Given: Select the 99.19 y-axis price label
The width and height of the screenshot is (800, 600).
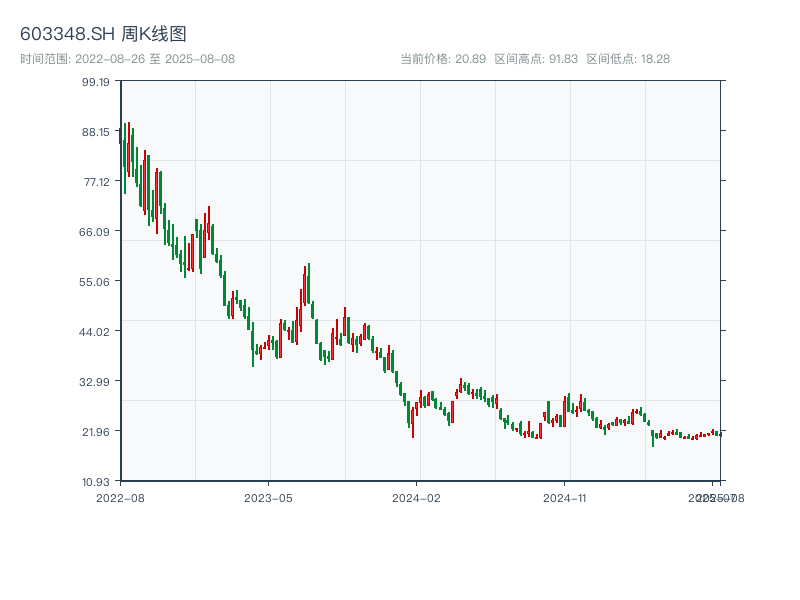Looking at the screenshot, I should click(x=97, y=82).
